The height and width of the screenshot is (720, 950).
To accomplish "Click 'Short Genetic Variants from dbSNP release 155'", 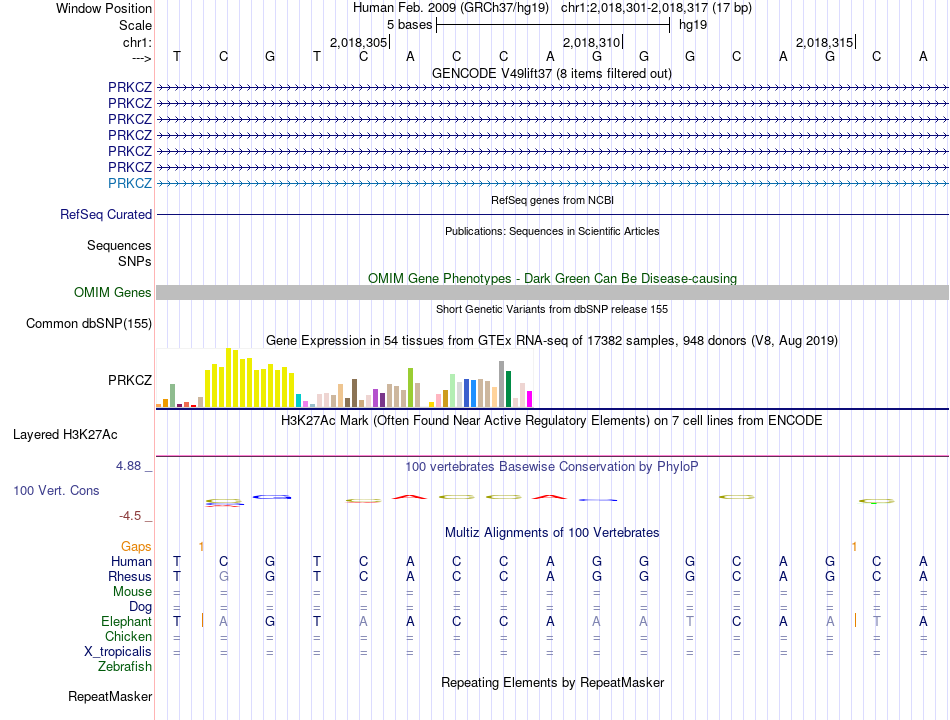I will click(x=552, y=309).
